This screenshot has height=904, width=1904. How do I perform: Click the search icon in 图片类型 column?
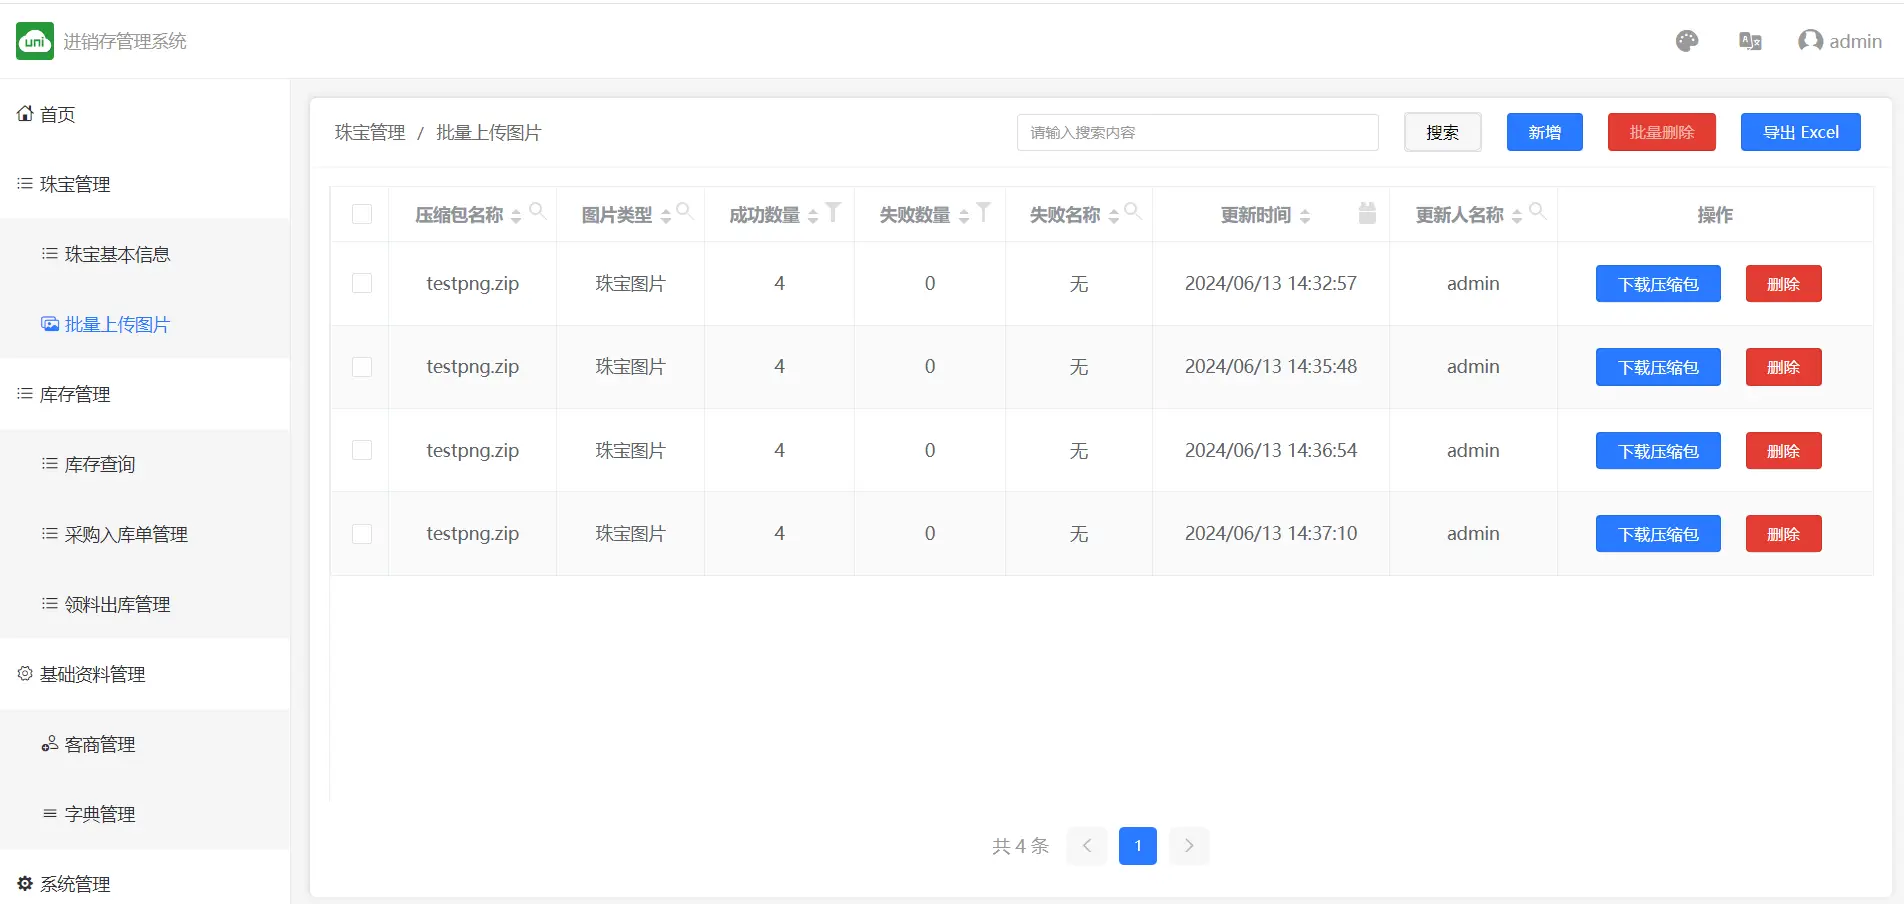tap(685, 211)
